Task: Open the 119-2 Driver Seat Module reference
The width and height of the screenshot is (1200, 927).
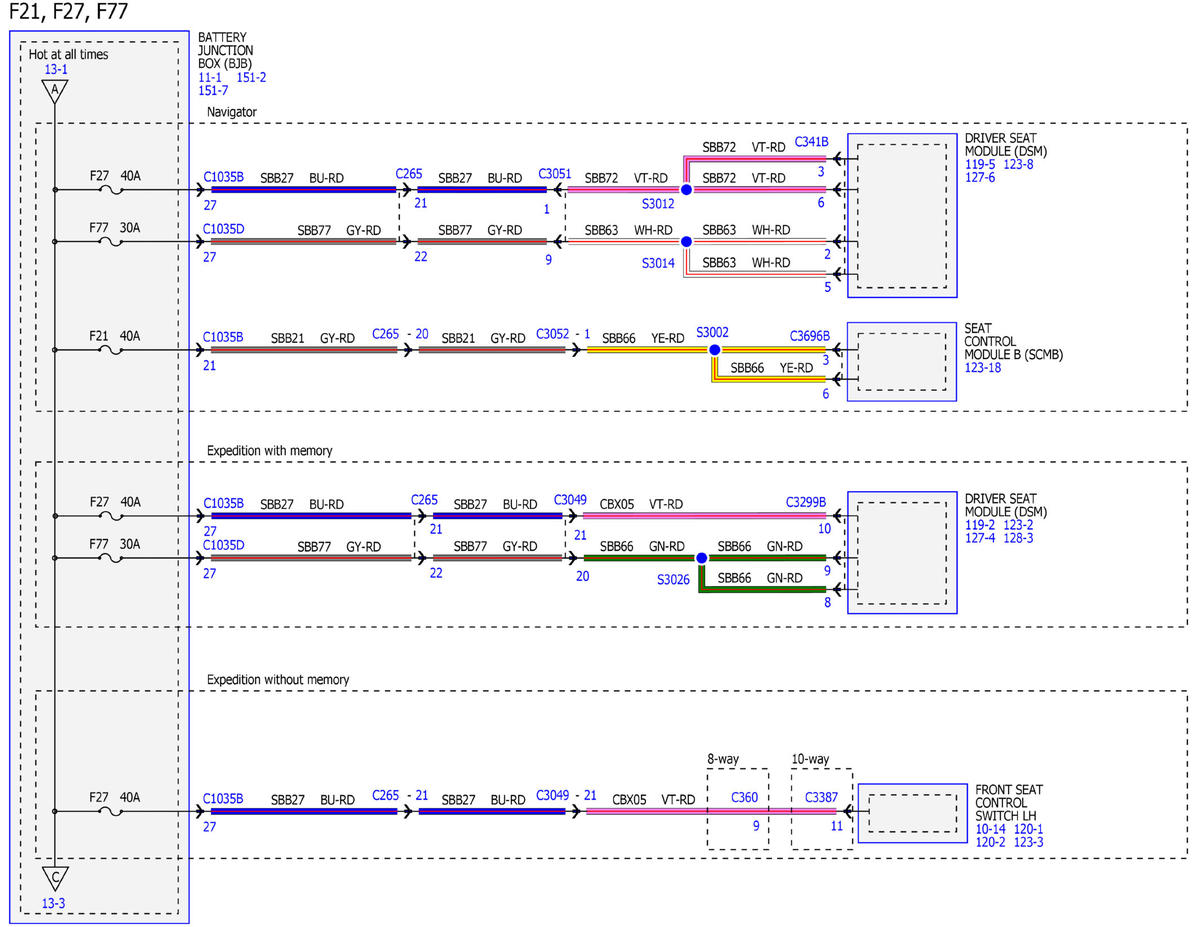Action: point(980,524)
